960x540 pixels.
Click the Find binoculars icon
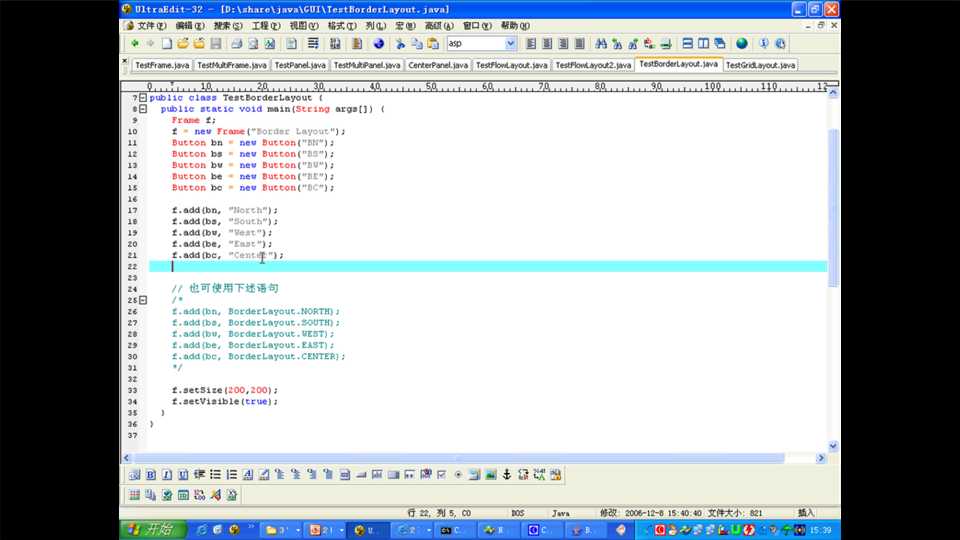[x=601, y=43]
